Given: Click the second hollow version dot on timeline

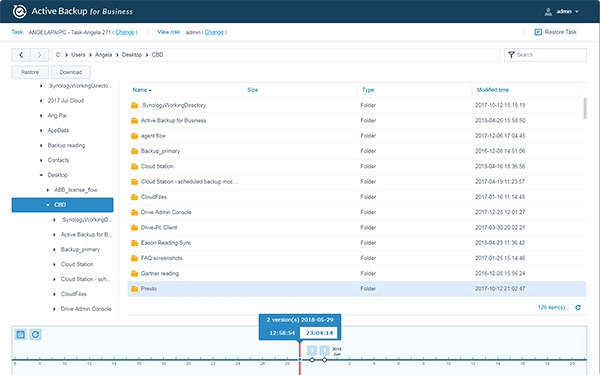Looking at the screenshot, I should coord(324,360).
